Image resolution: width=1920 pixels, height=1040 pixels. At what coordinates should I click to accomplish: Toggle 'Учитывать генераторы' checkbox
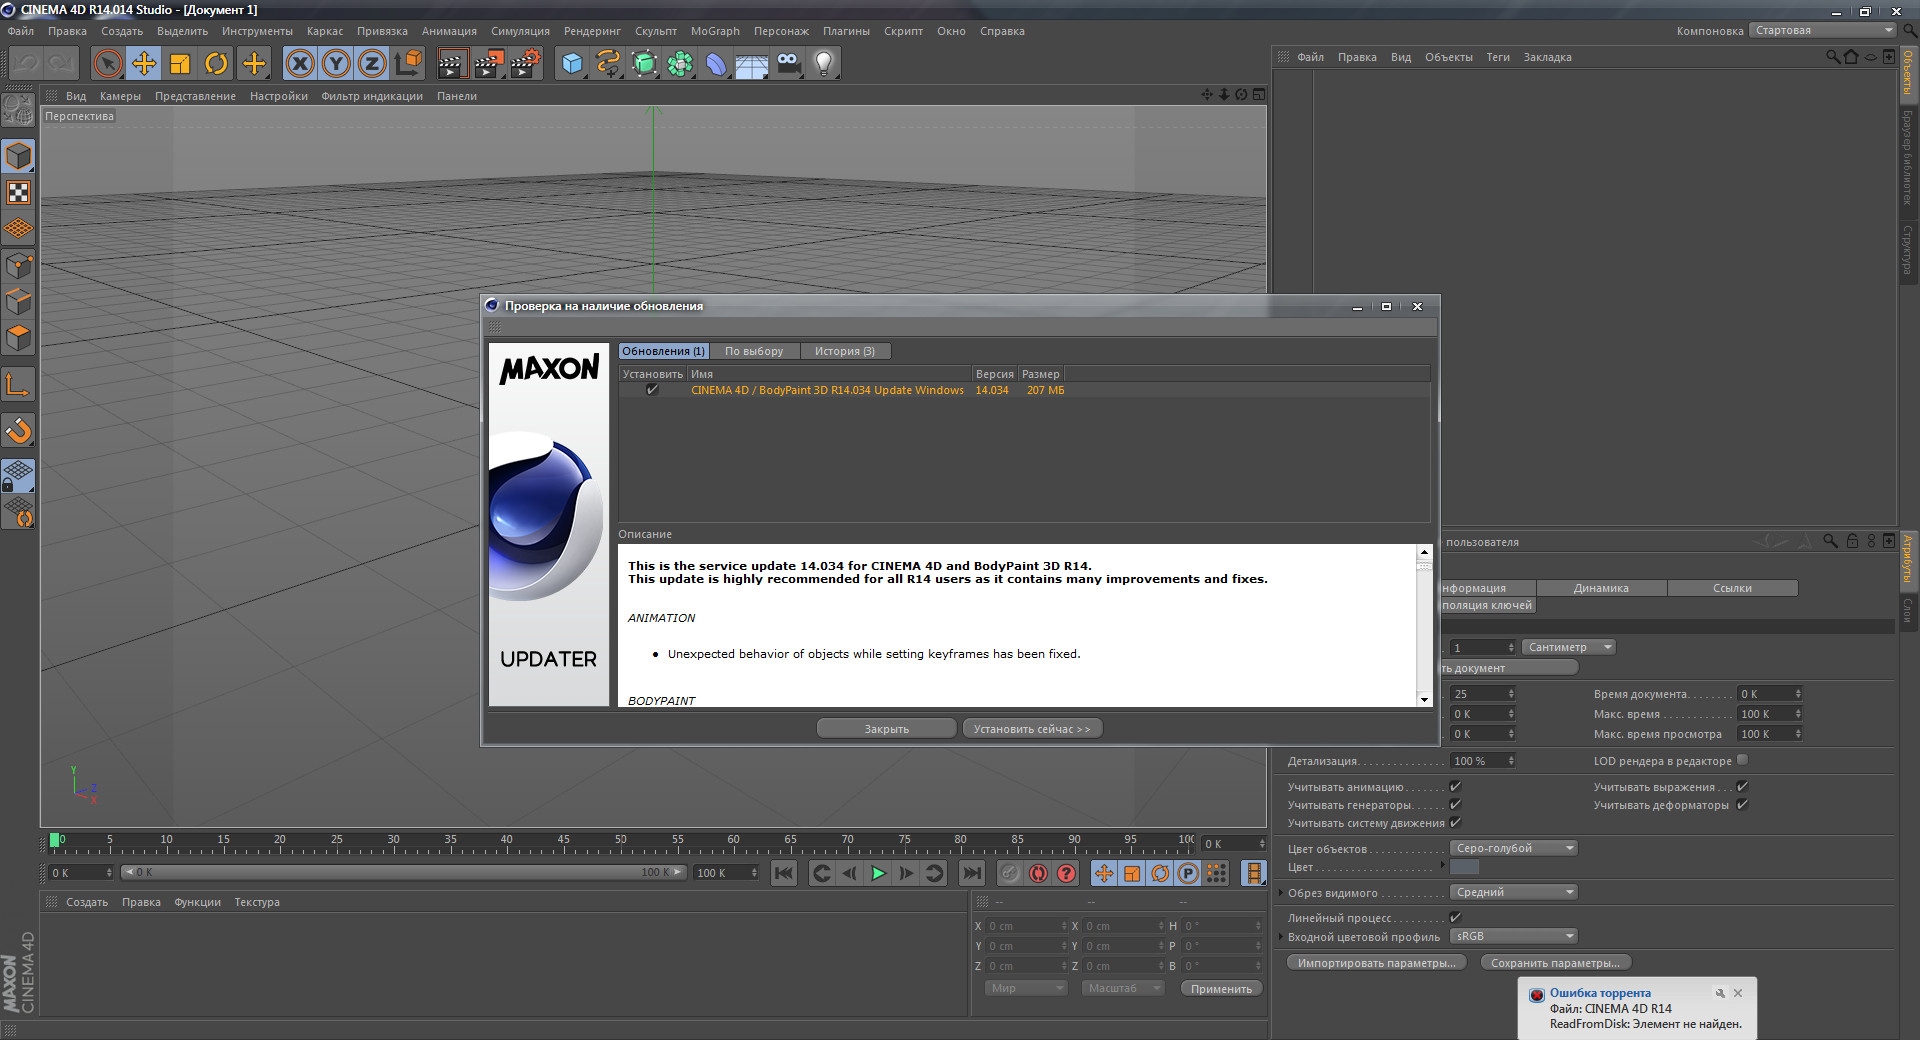[1456, 805]
